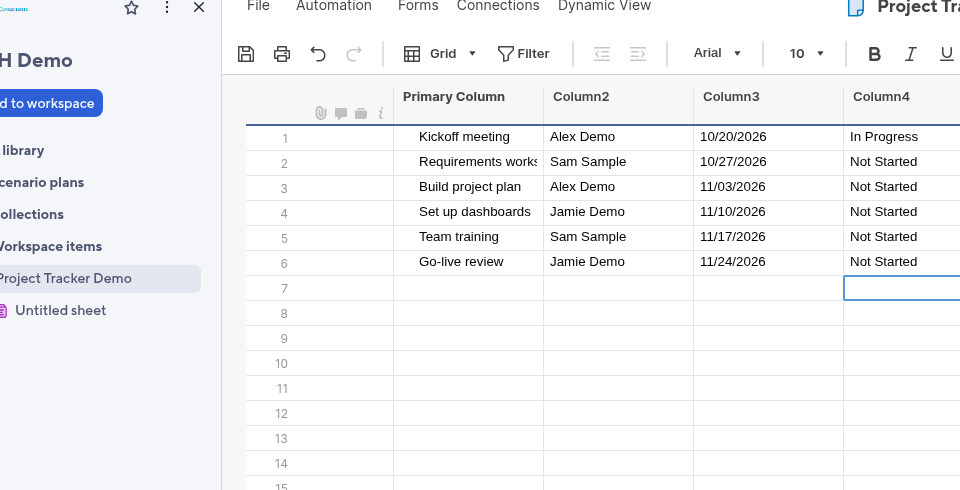This screenshot has height=490, width=960.
Task: Open the three-dot more options menu
Action: click(167, 7)
